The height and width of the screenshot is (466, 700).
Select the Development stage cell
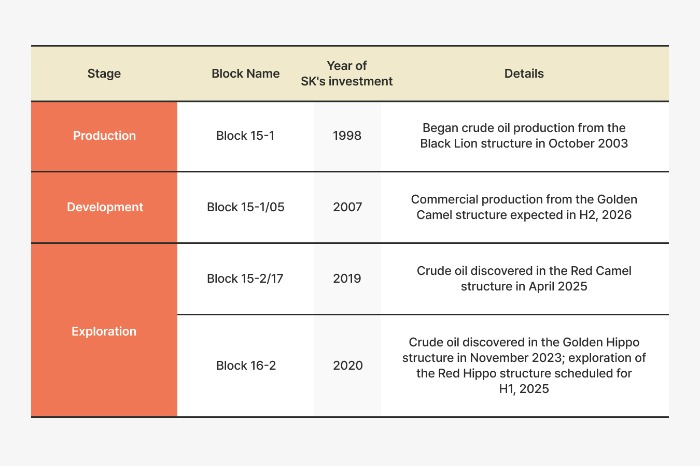pos(105,207)
